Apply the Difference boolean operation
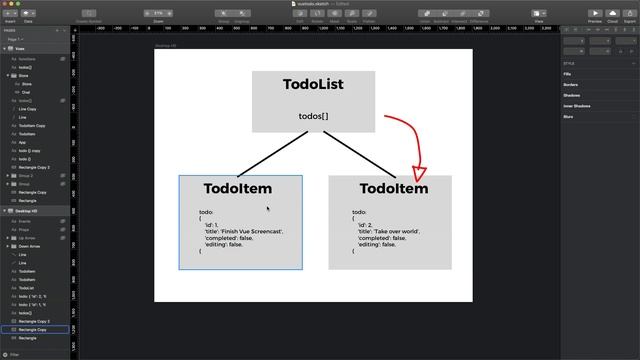 point(480,13)
